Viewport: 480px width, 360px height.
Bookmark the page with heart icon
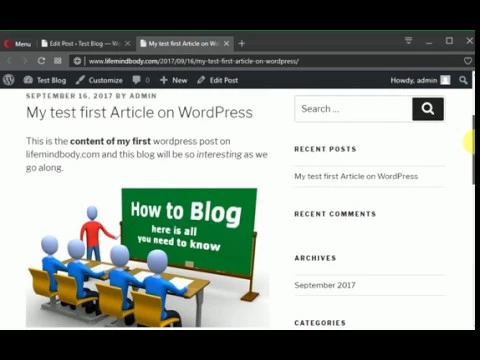(x=468, y=61)
